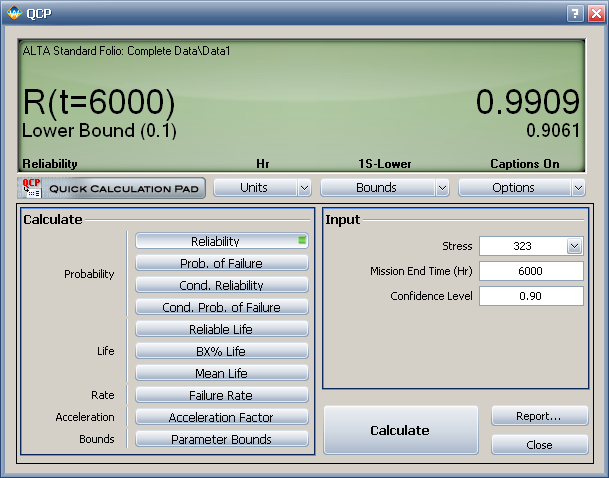Click the QCP app icon in title bar
The height and width of the screenshot is (478, 609).
tap(13, 13)
